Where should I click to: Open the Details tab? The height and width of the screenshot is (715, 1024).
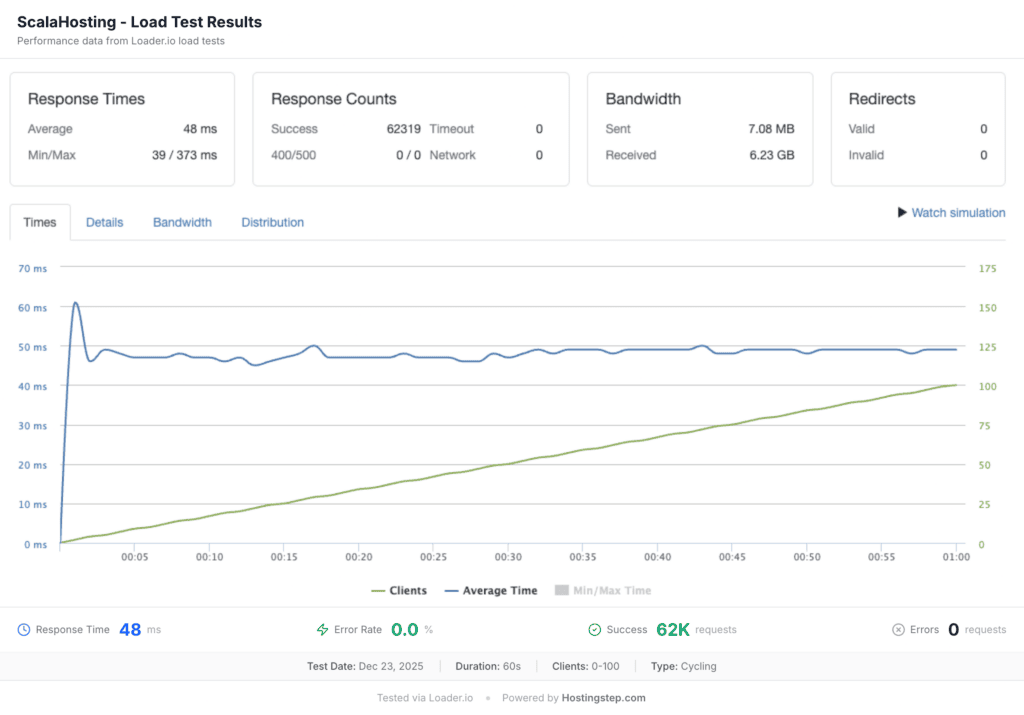(x=104, y=222)
